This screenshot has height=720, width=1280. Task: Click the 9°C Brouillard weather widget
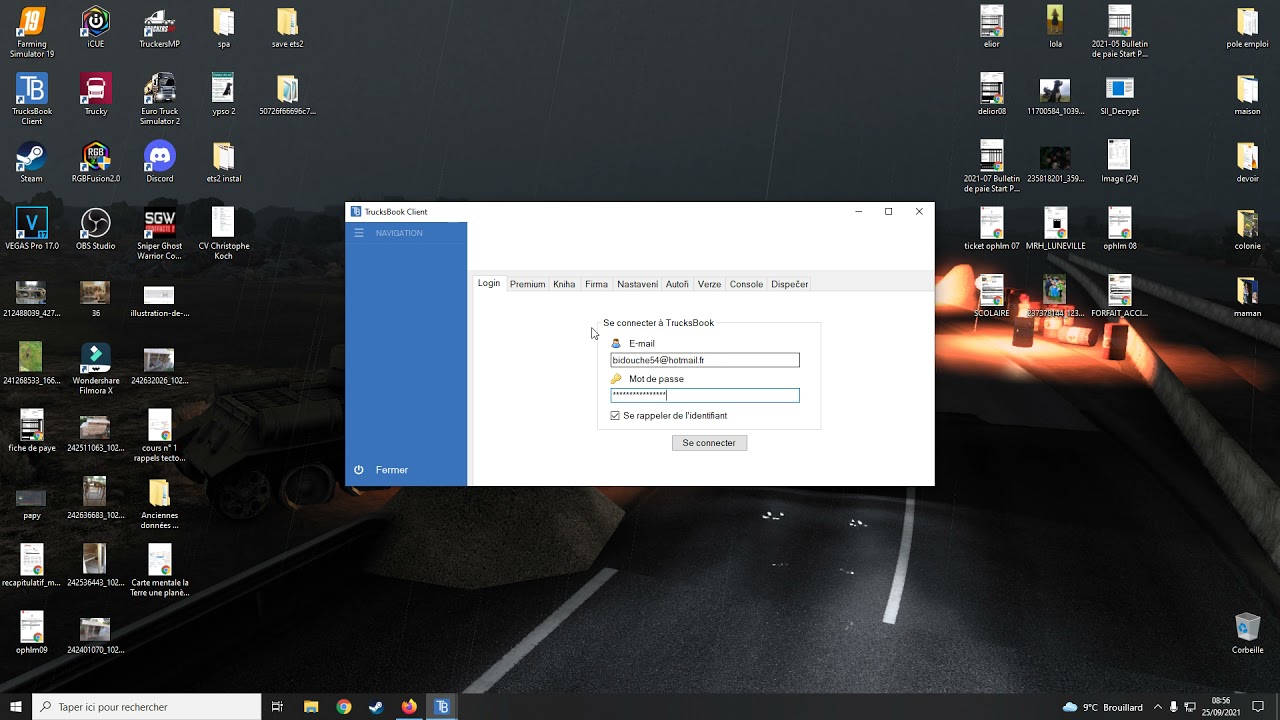coord(1102,707)
